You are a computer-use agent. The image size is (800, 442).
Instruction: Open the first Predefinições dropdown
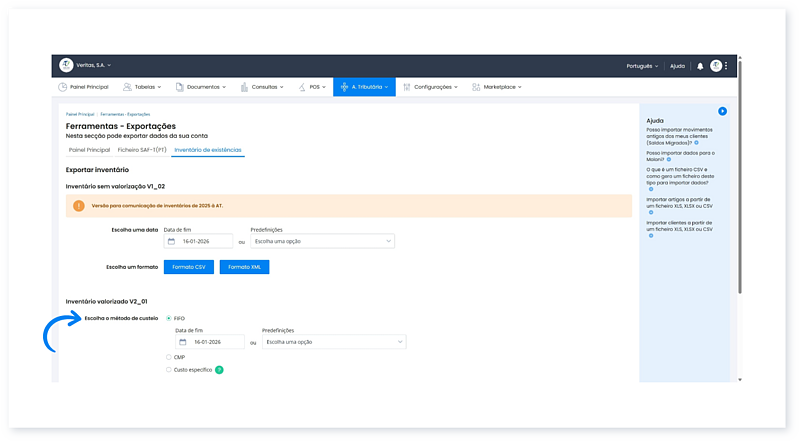coord(322,241)
